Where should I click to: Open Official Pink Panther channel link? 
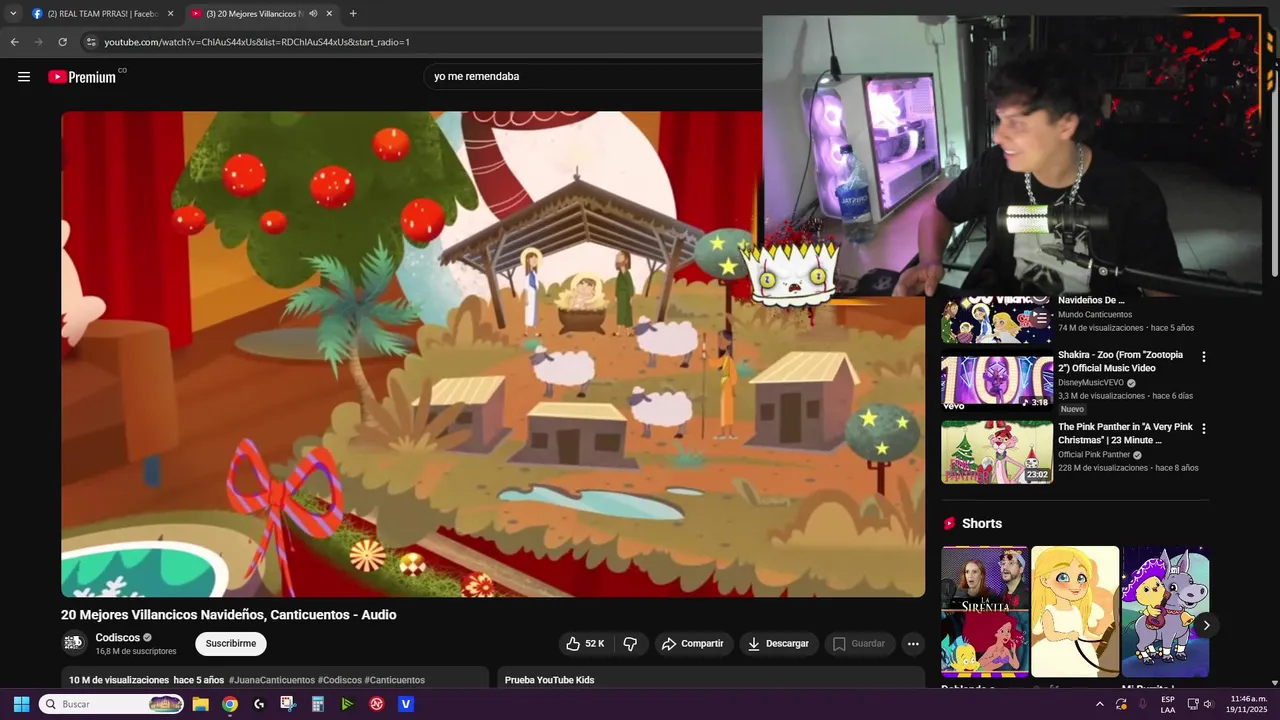pos(1094,455)
